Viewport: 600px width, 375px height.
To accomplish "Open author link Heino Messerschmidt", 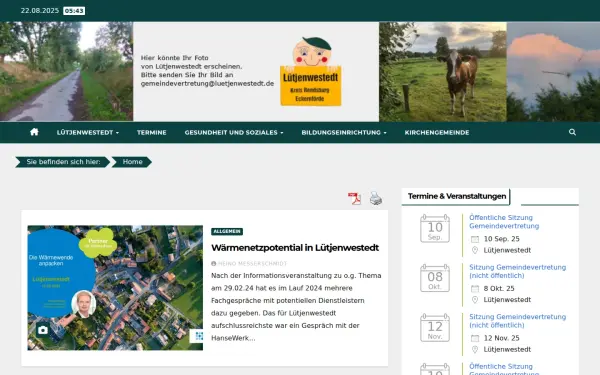I will [252, 264].
